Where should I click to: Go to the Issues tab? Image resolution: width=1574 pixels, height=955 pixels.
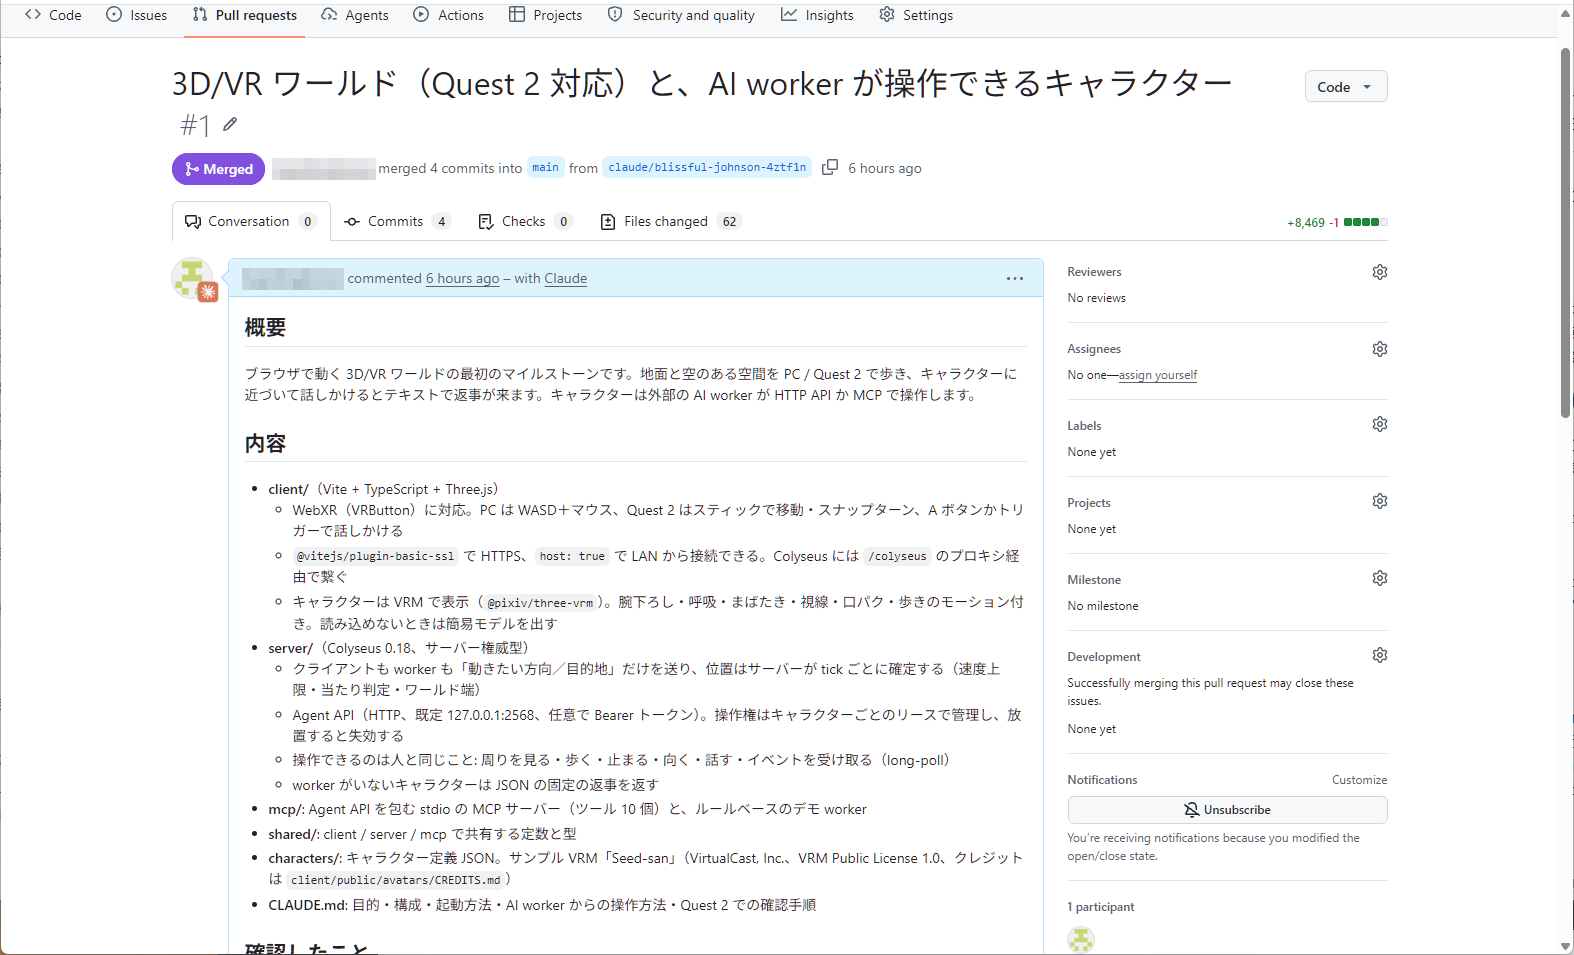coord(137,15)
